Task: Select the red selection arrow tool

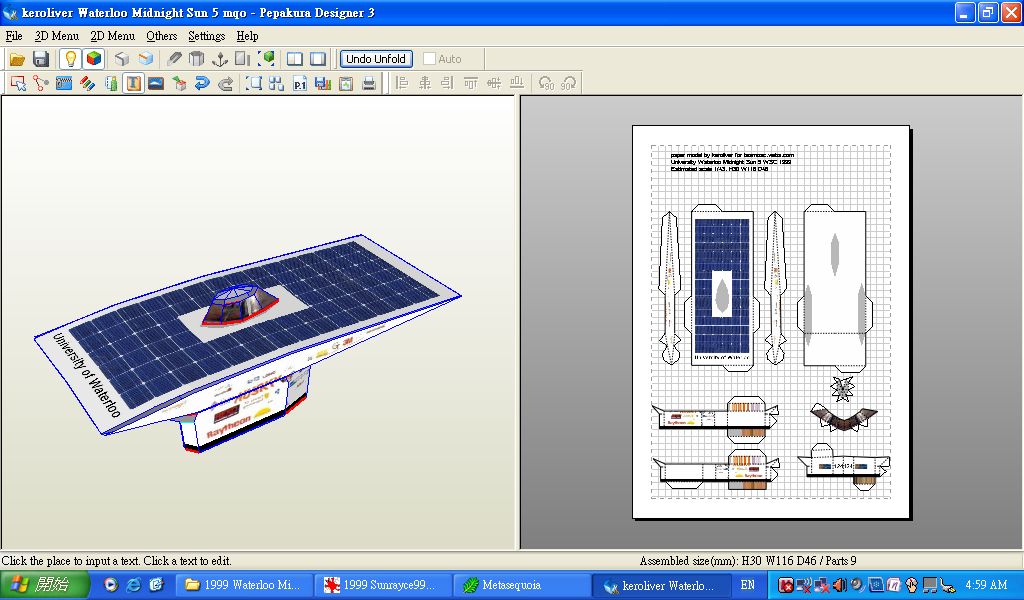Action: 18,84
